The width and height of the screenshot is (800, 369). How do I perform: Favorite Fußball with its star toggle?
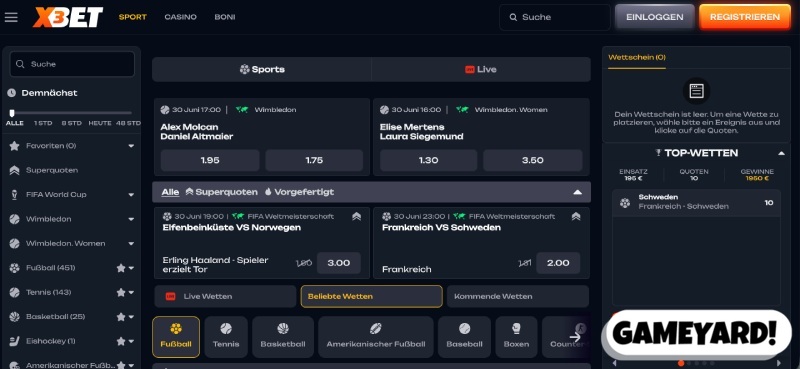click(x=120, y=268)
